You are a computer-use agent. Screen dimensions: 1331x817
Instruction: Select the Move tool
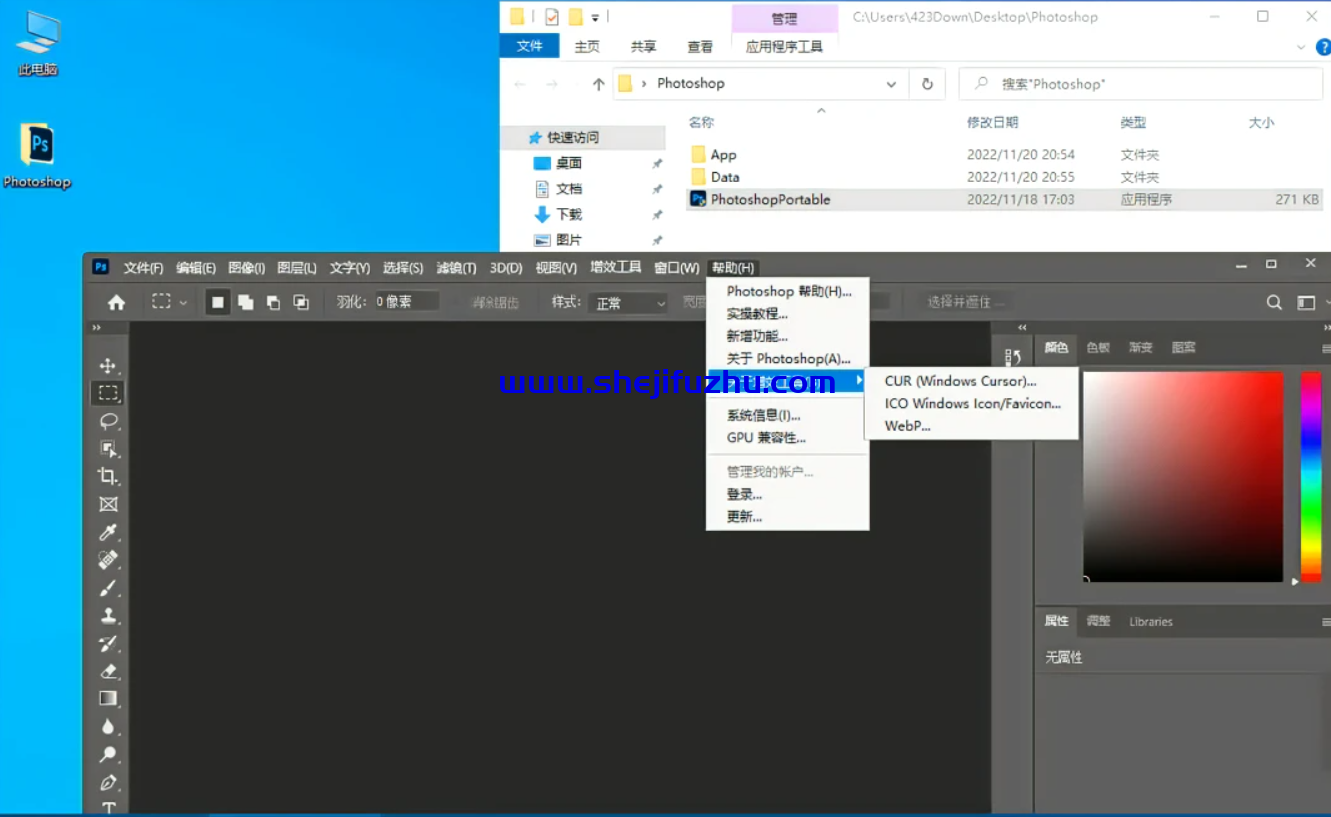click(x=108, y=366)
